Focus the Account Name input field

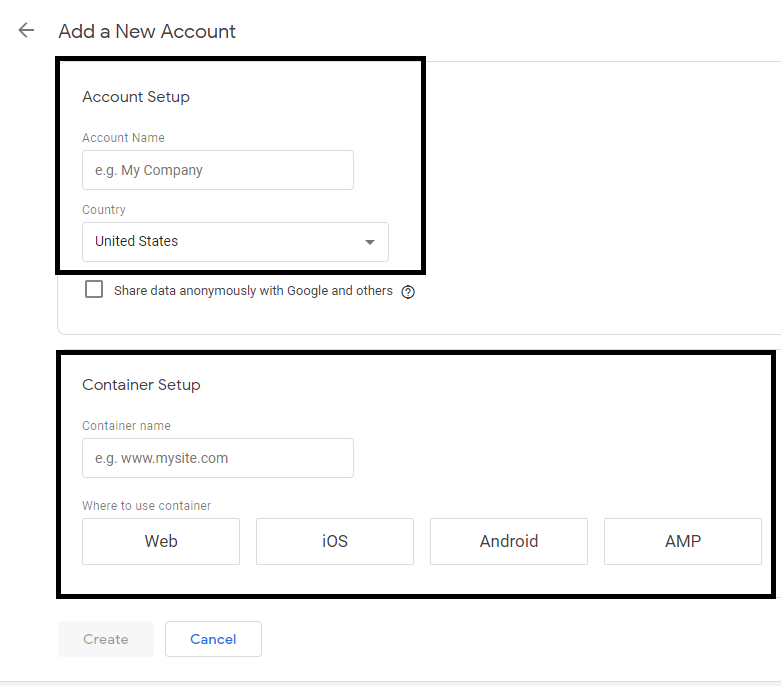point(217,170)
